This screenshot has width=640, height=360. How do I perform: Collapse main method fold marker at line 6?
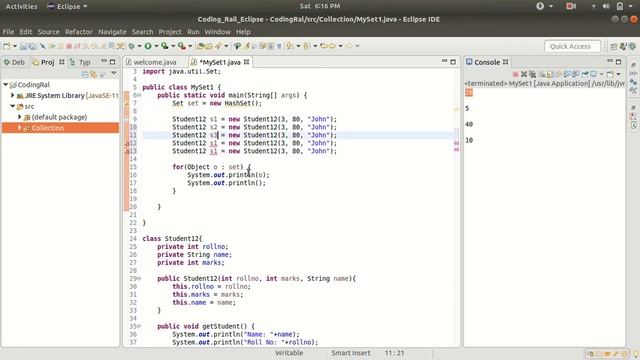pyautogui.click(x=139, y=95)
